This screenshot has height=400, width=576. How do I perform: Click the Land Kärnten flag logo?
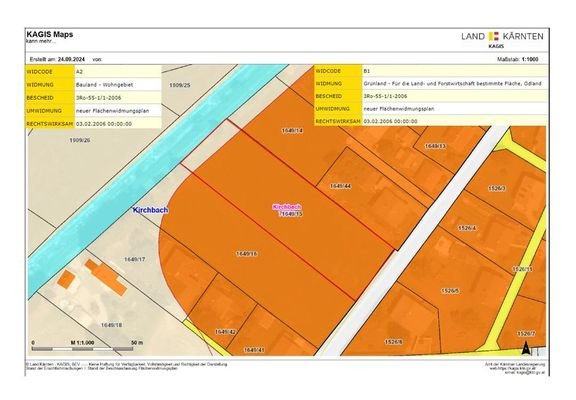494,36
